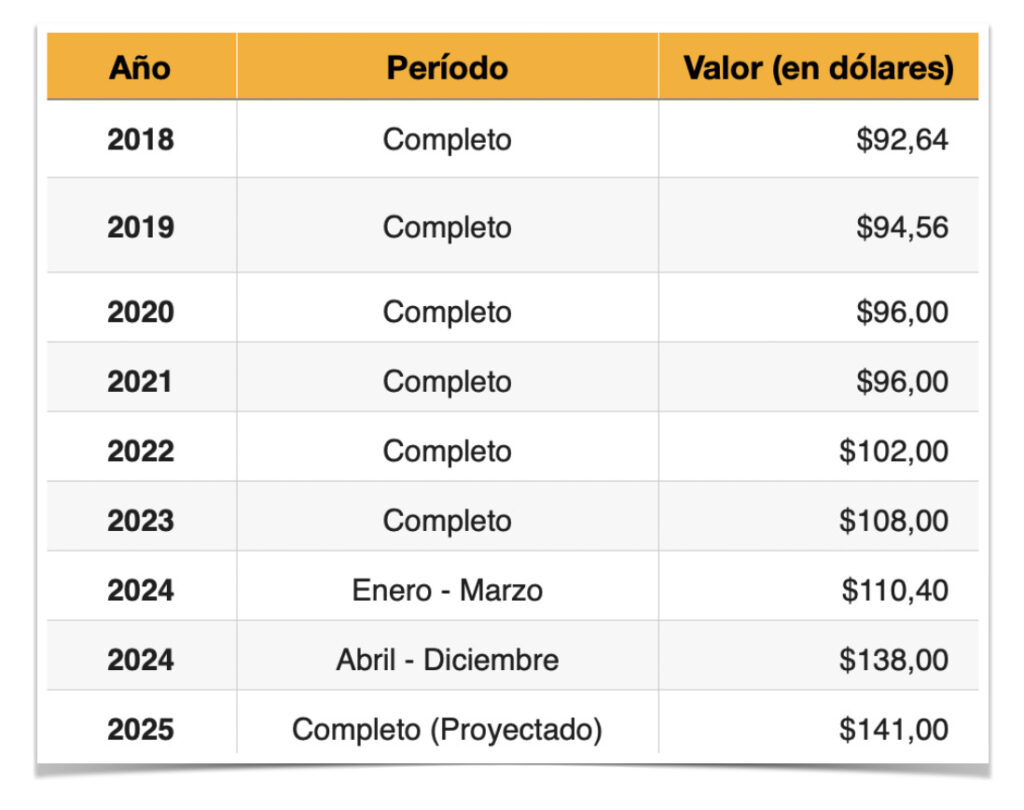
Task: Select the 2023 year cell
Action: [140, 521]
